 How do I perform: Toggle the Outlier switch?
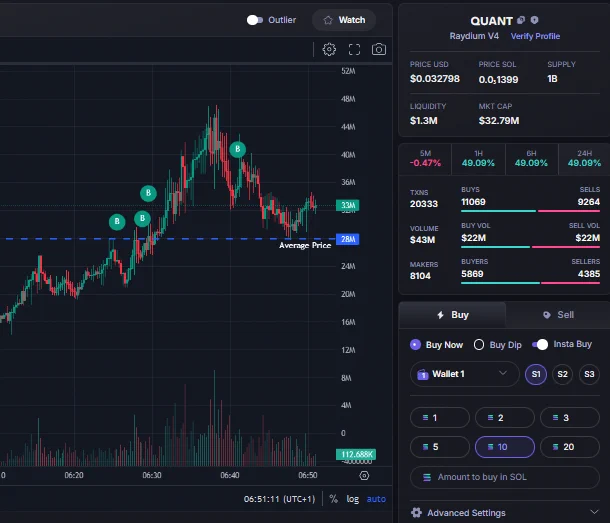(x=255, y=20)
